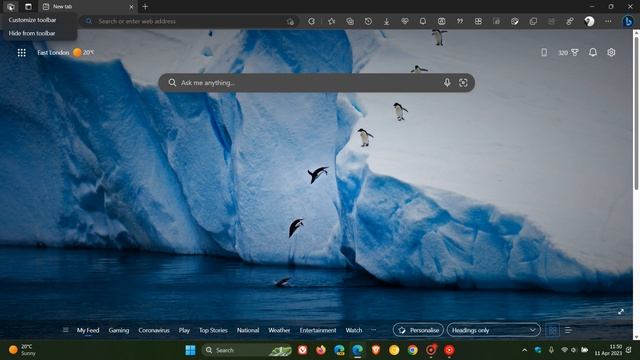
Task: Open Browser essentials heart icon
Action: [404, 21]
